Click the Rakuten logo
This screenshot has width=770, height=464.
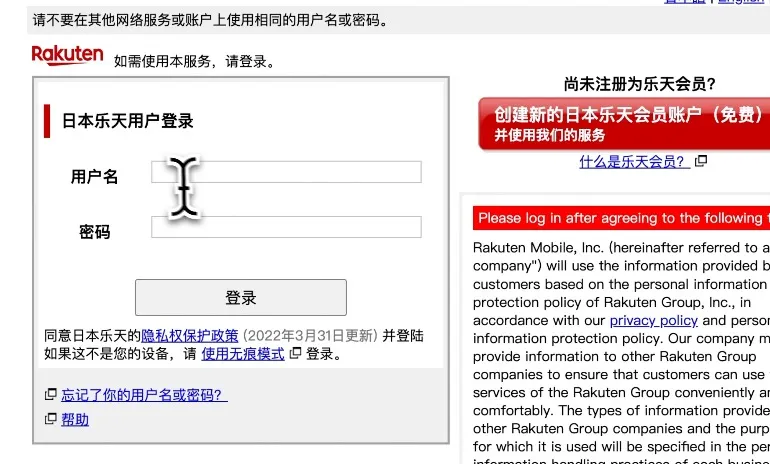click(67, 55)
